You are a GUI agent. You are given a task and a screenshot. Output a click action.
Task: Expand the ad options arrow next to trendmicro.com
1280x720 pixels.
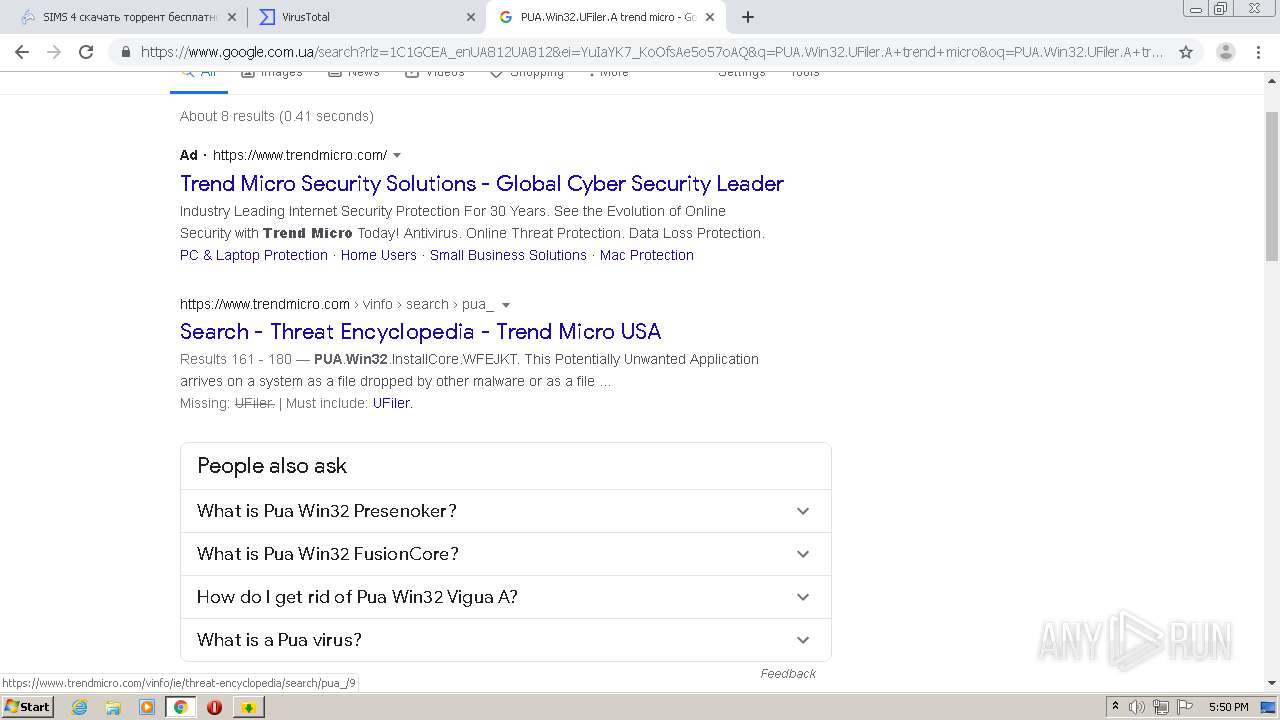(397, 155)
